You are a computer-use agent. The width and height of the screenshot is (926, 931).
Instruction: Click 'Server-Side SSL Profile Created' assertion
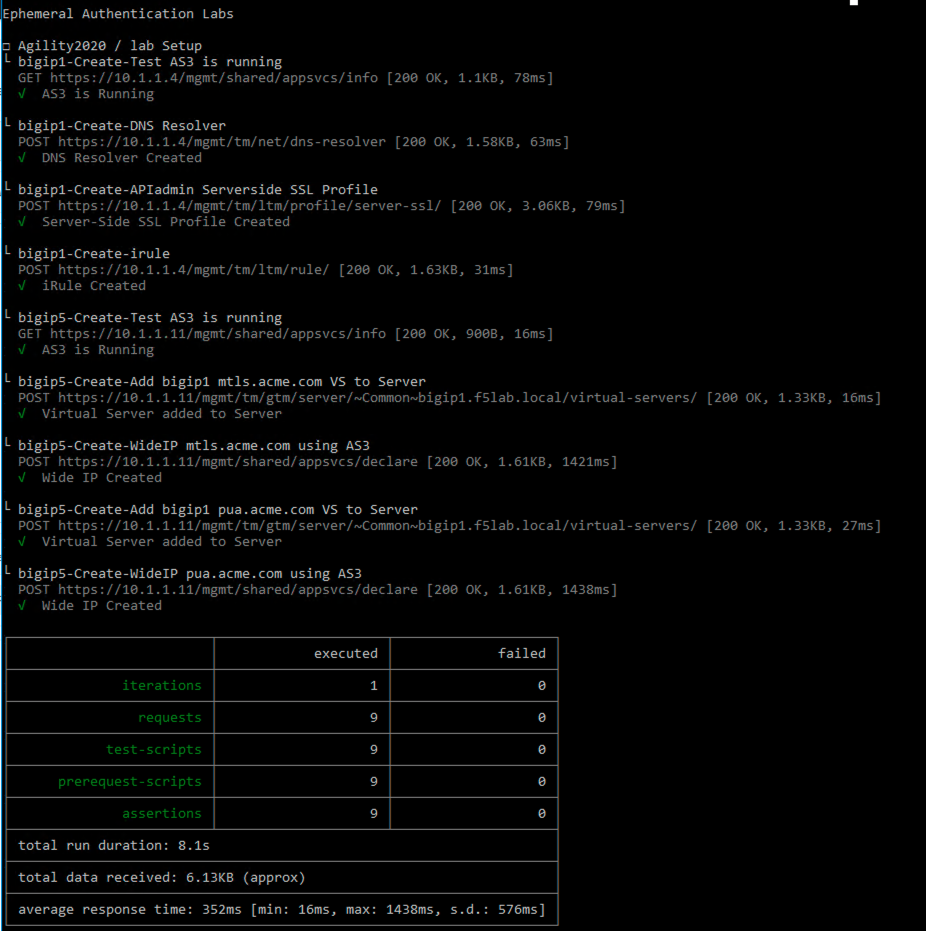166,222
